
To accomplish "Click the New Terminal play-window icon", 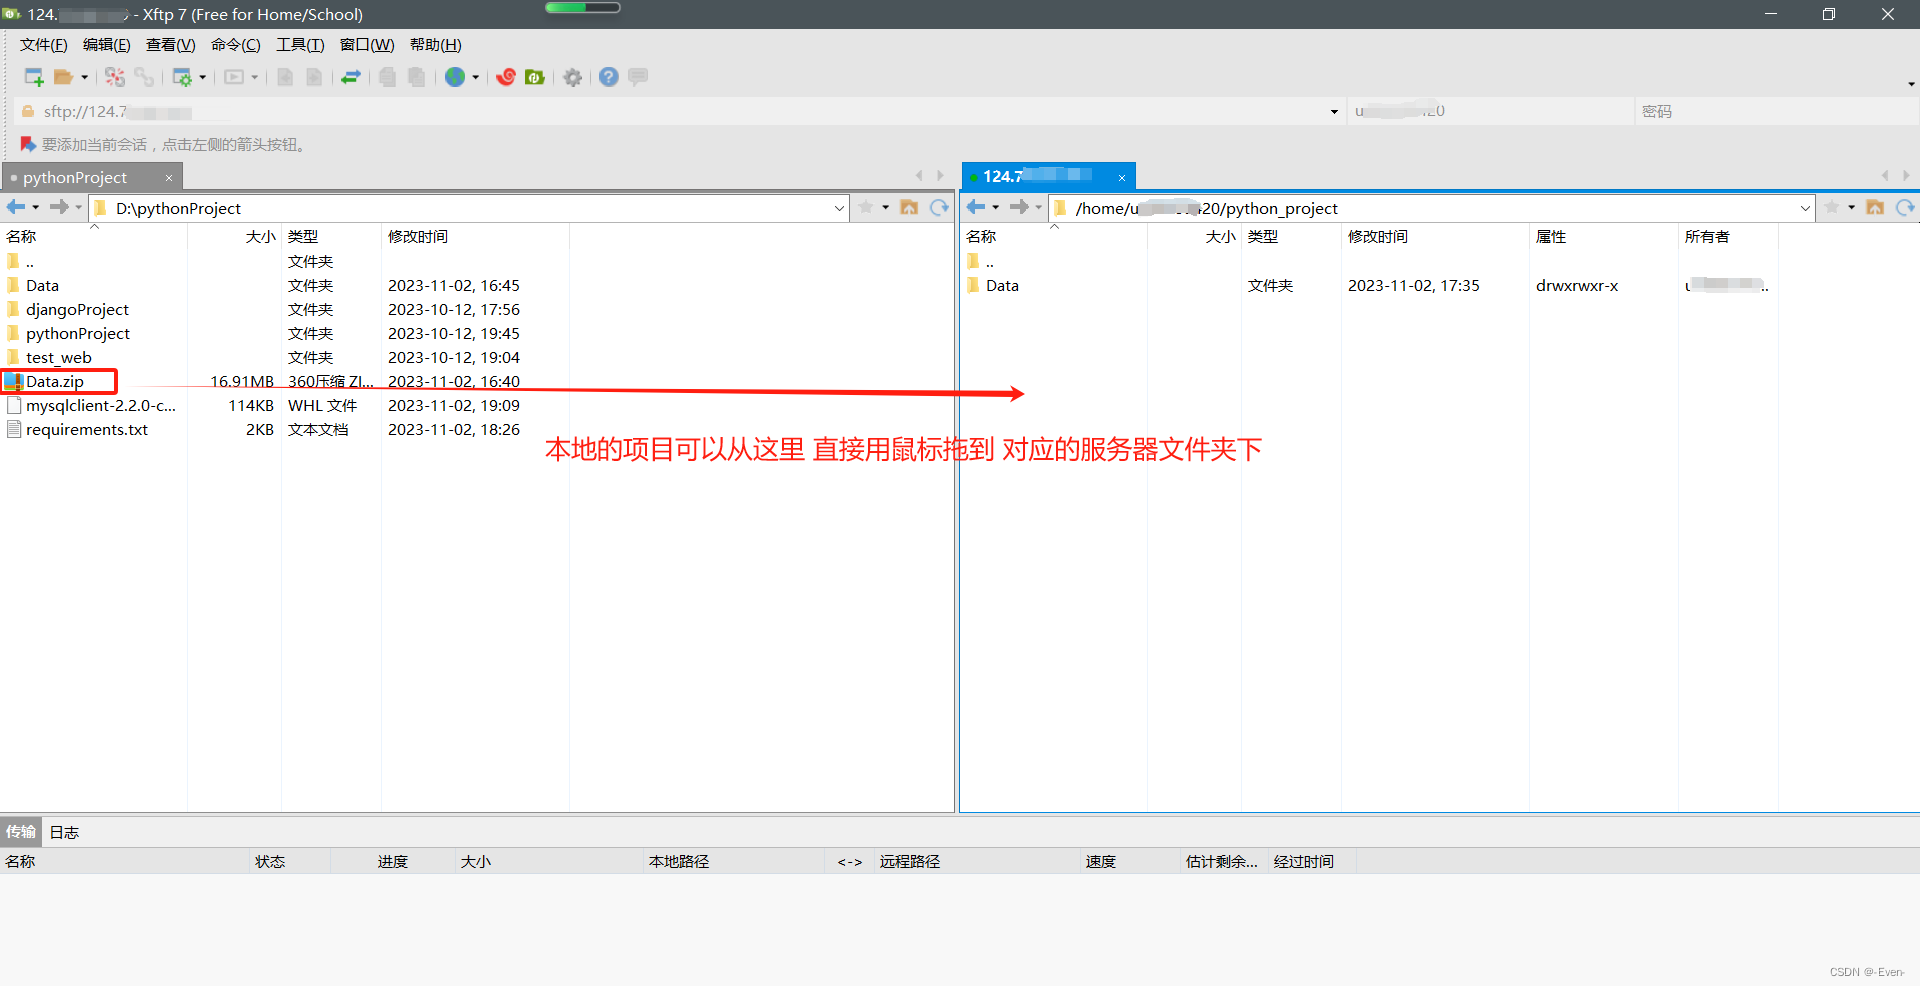I will [234, 77].
